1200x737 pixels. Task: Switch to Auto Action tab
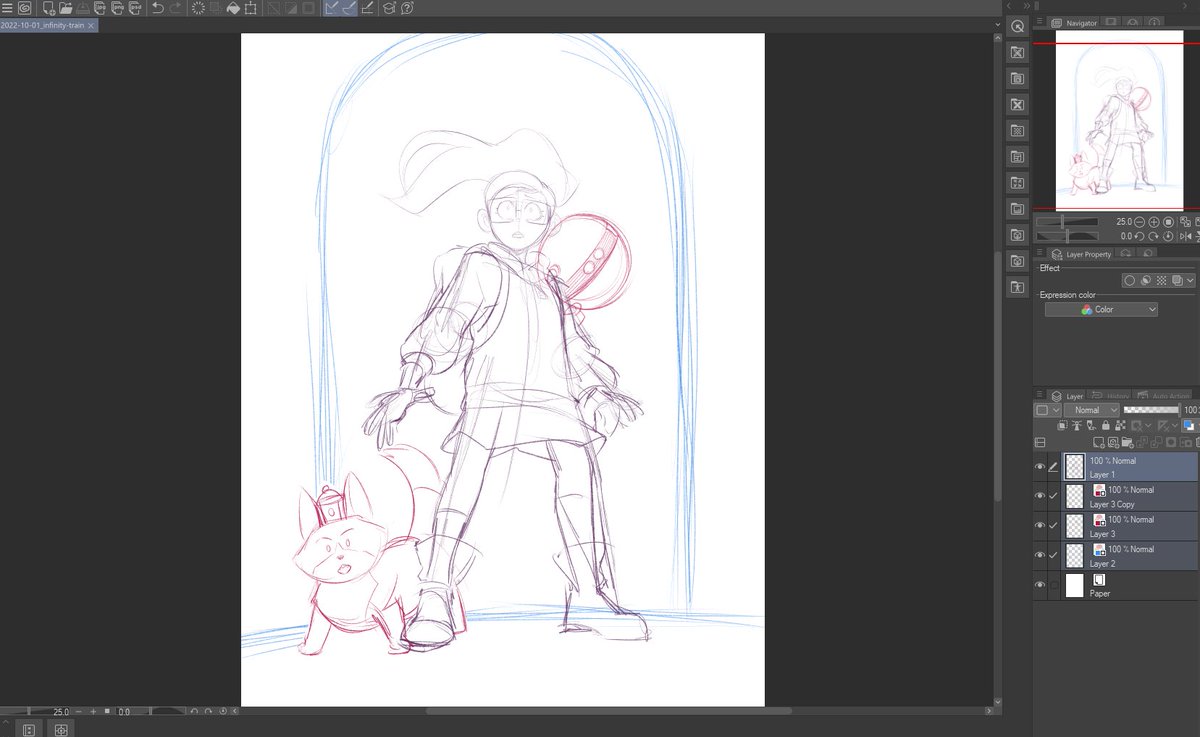(1161, 396)
